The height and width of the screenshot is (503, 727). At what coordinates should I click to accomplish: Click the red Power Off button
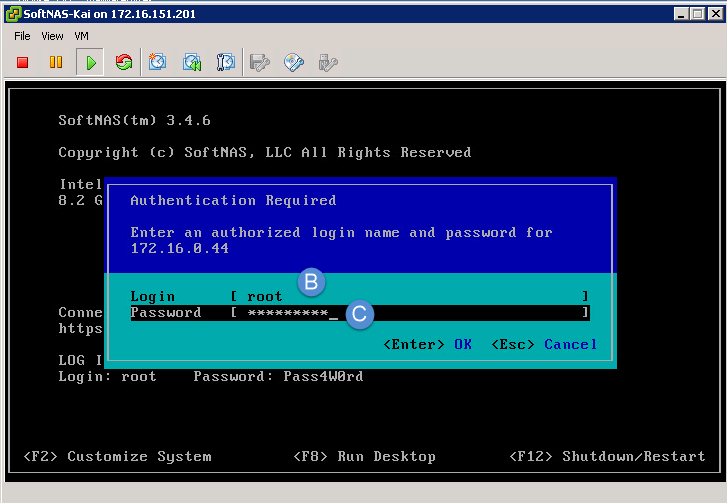(x=23, y=63)
